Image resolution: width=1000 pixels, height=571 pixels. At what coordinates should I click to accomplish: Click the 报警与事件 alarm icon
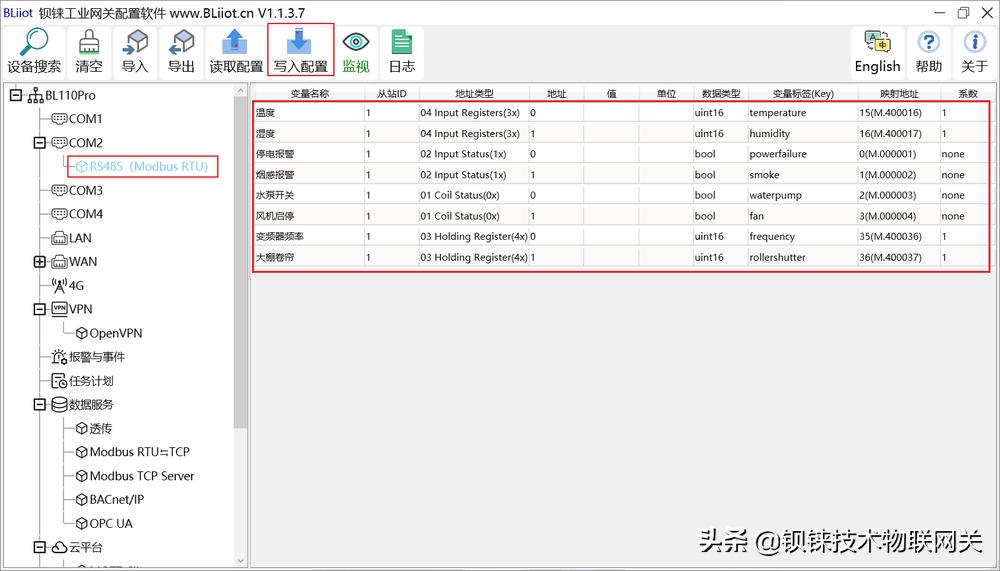point(59,357)
